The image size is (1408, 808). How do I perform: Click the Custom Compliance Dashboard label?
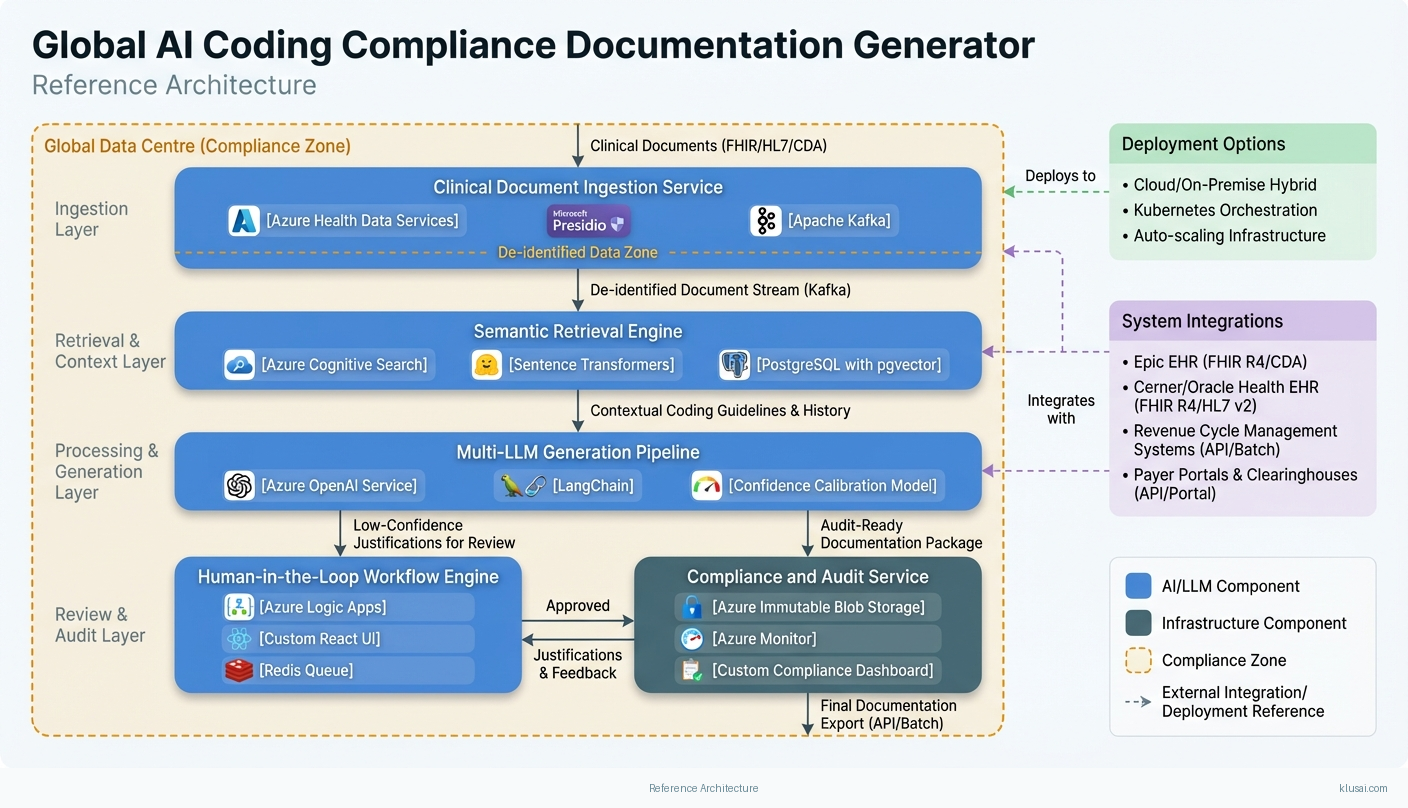click(822, 671)
